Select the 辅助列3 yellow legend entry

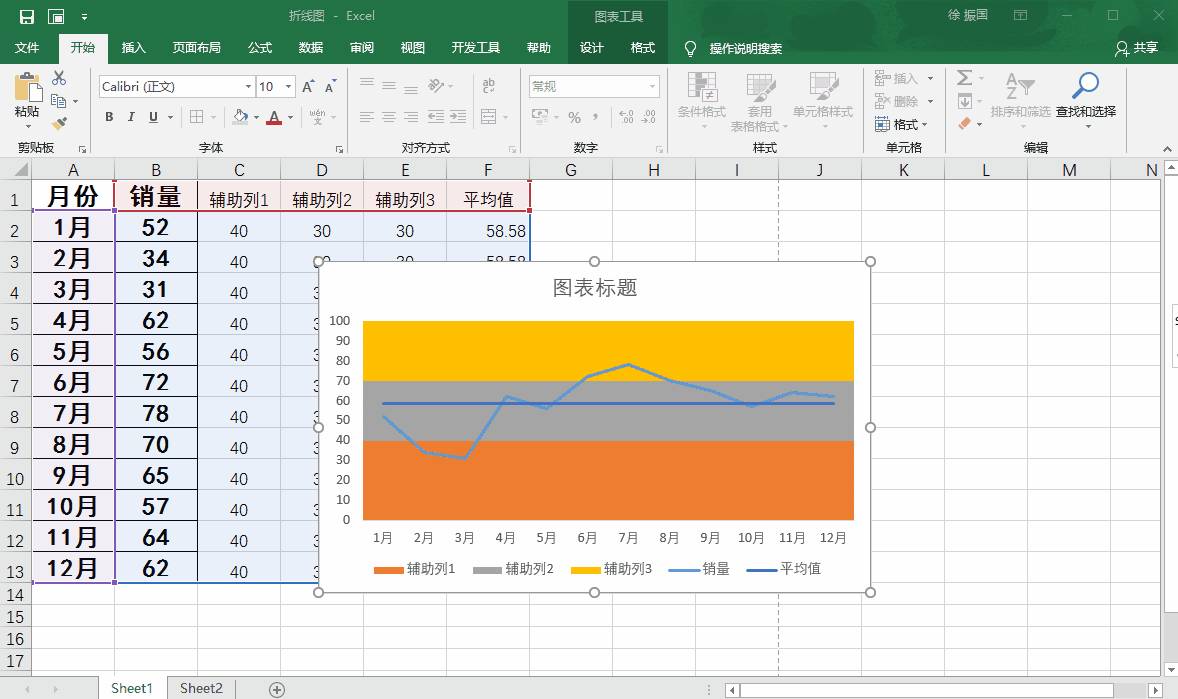coord(612,569)
